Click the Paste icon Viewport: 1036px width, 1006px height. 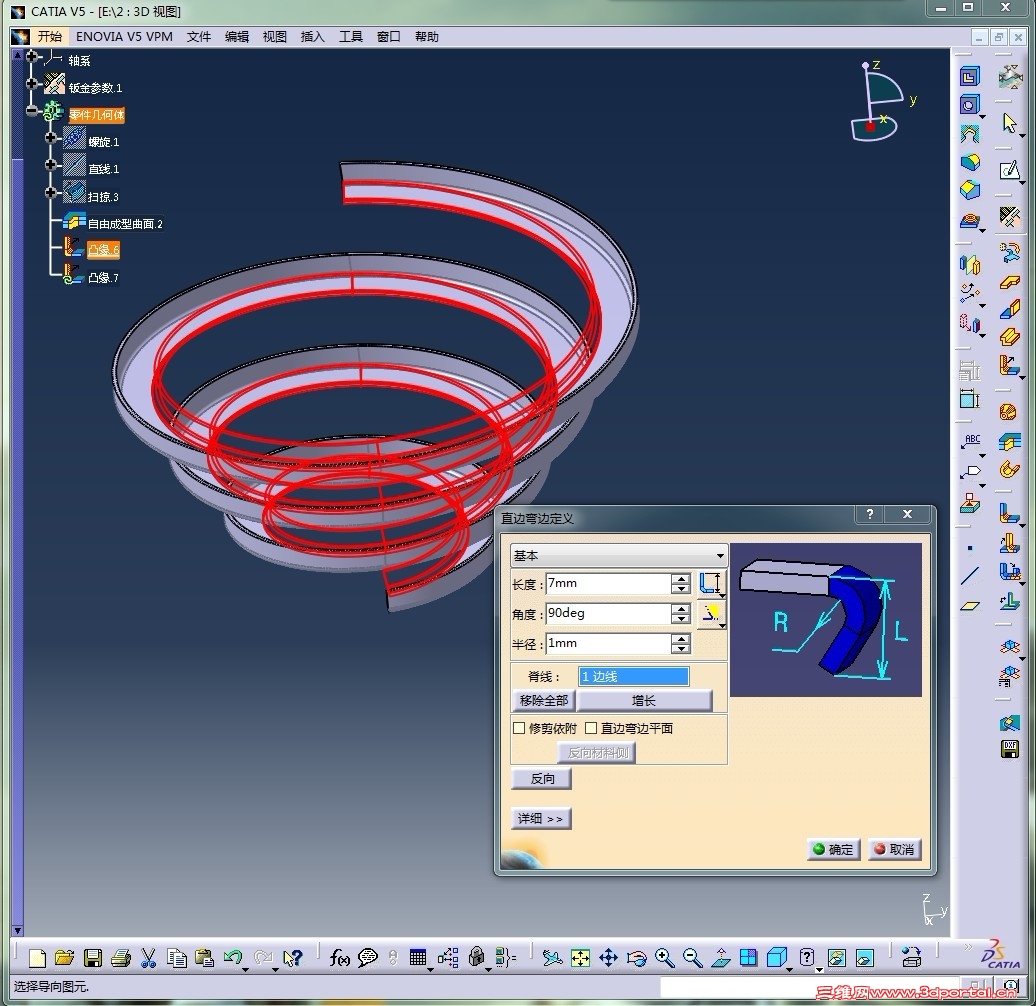pos(204,957)
